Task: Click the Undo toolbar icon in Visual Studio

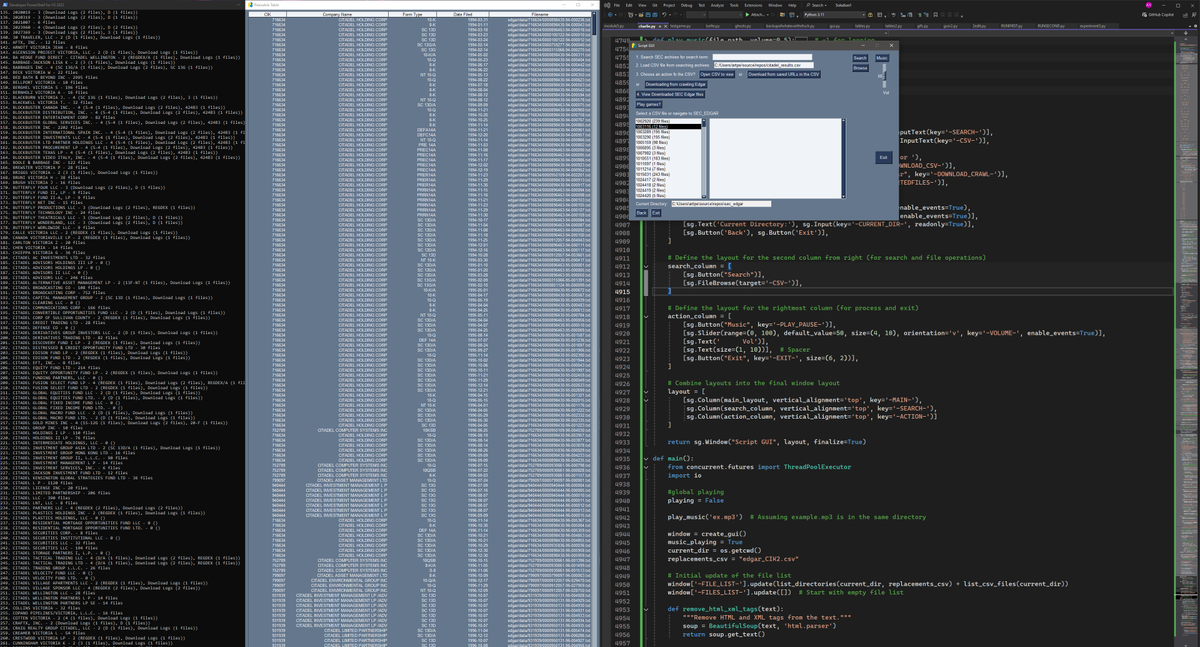Action: click(x=664, y=15)
